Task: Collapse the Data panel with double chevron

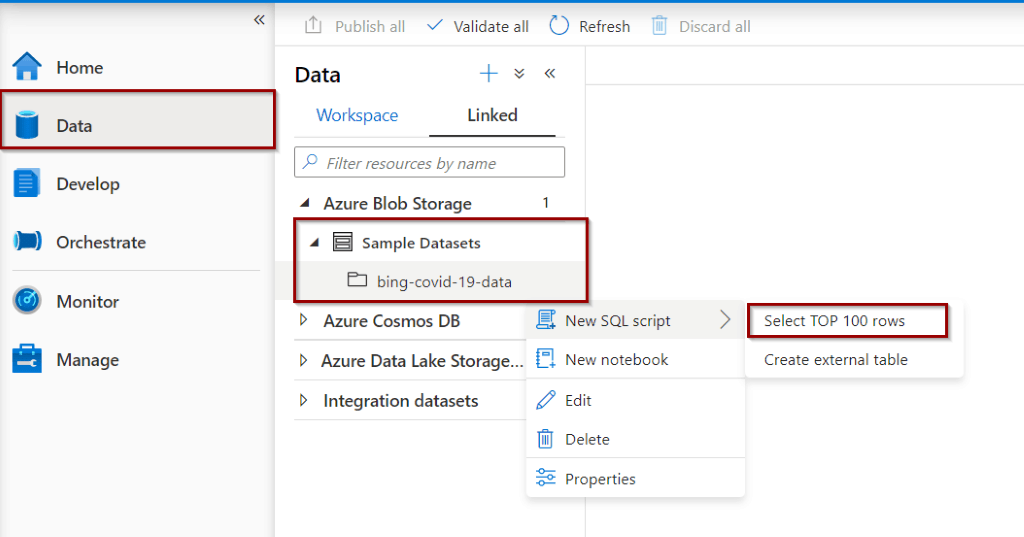Action: tap(550, 73)
